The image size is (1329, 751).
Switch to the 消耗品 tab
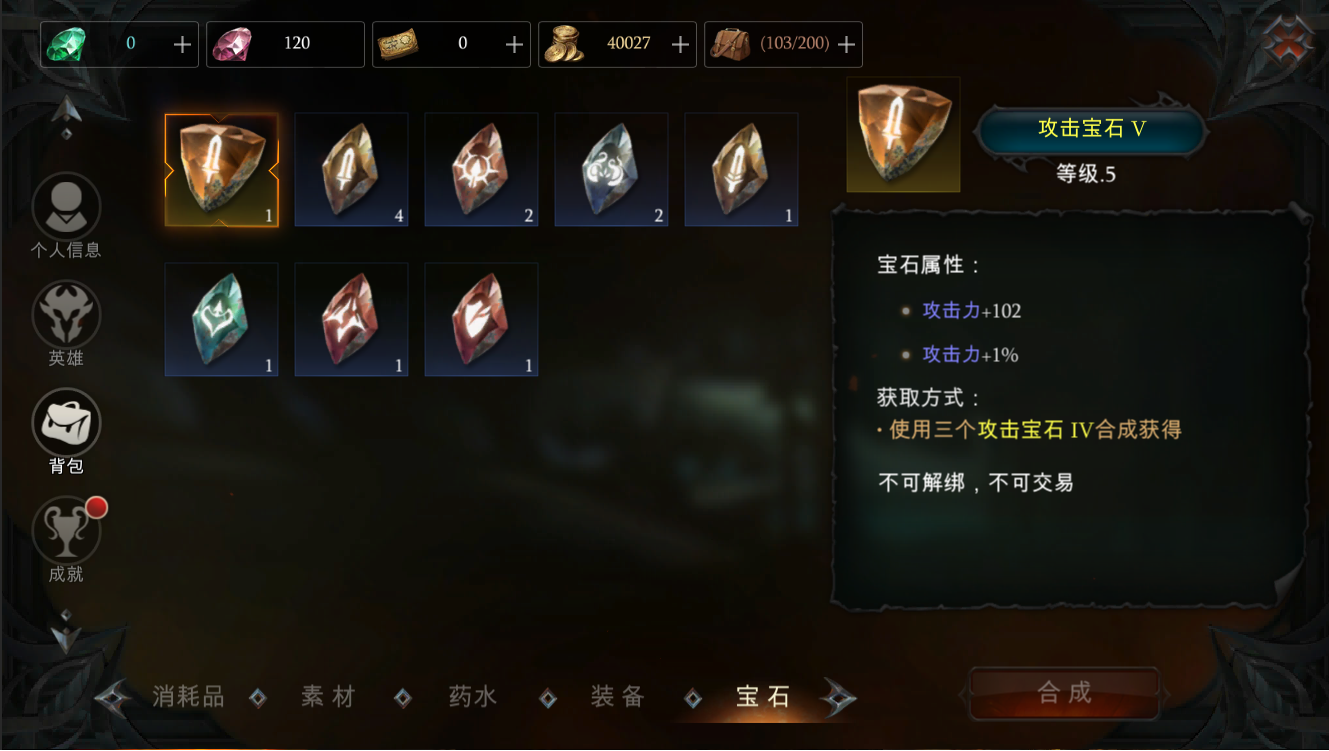pyautogui.click(x=189, y=697)
